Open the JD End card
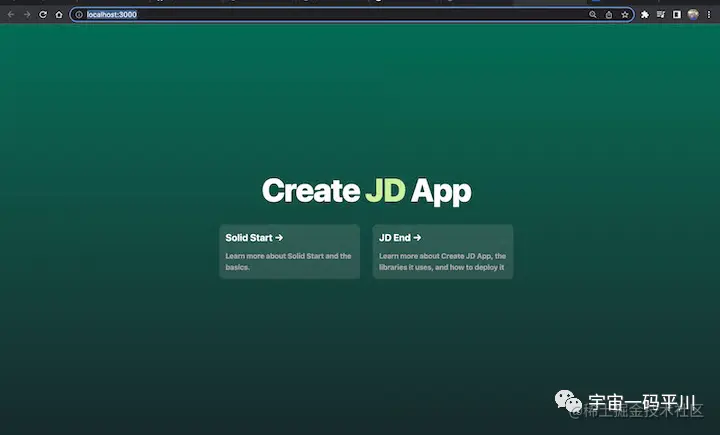 [443, 252]
